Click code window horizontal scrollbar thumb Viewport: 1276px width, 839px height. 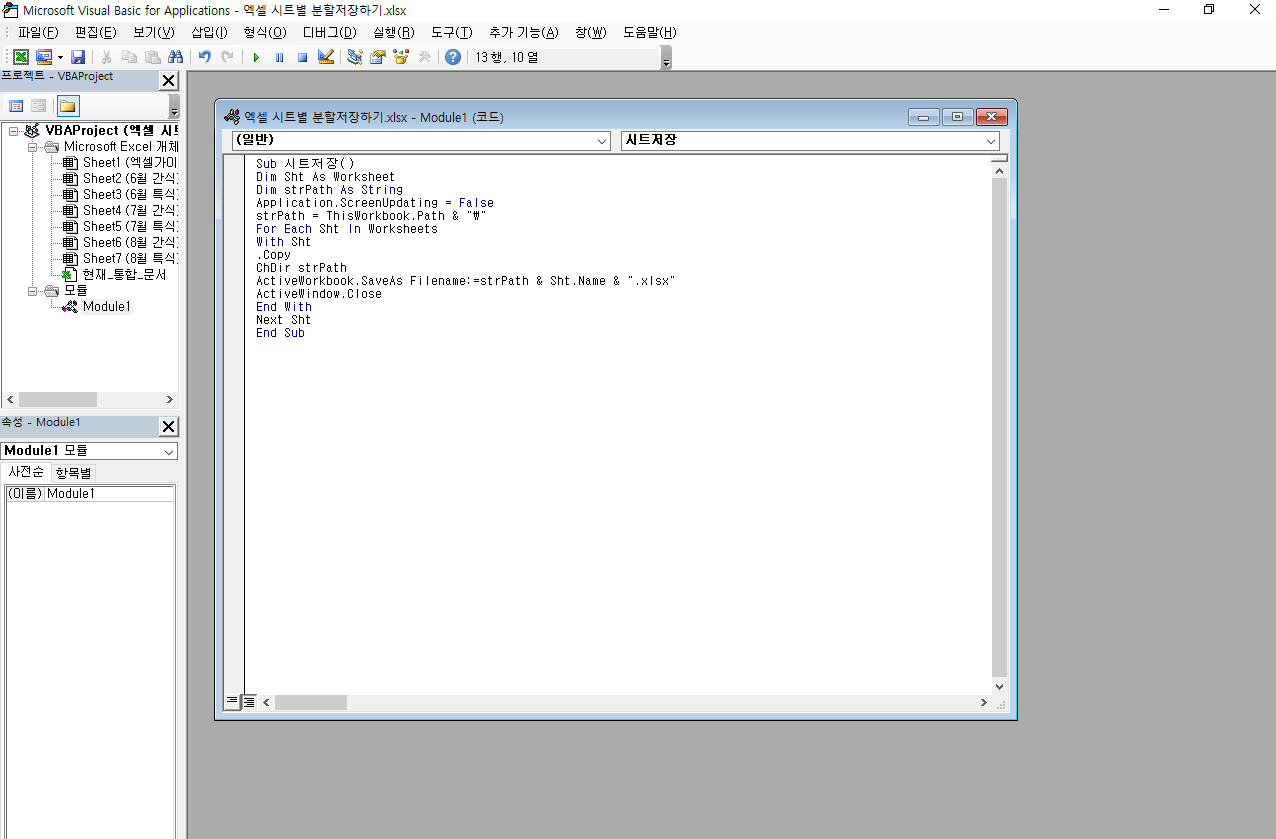[x=311, y=703]
